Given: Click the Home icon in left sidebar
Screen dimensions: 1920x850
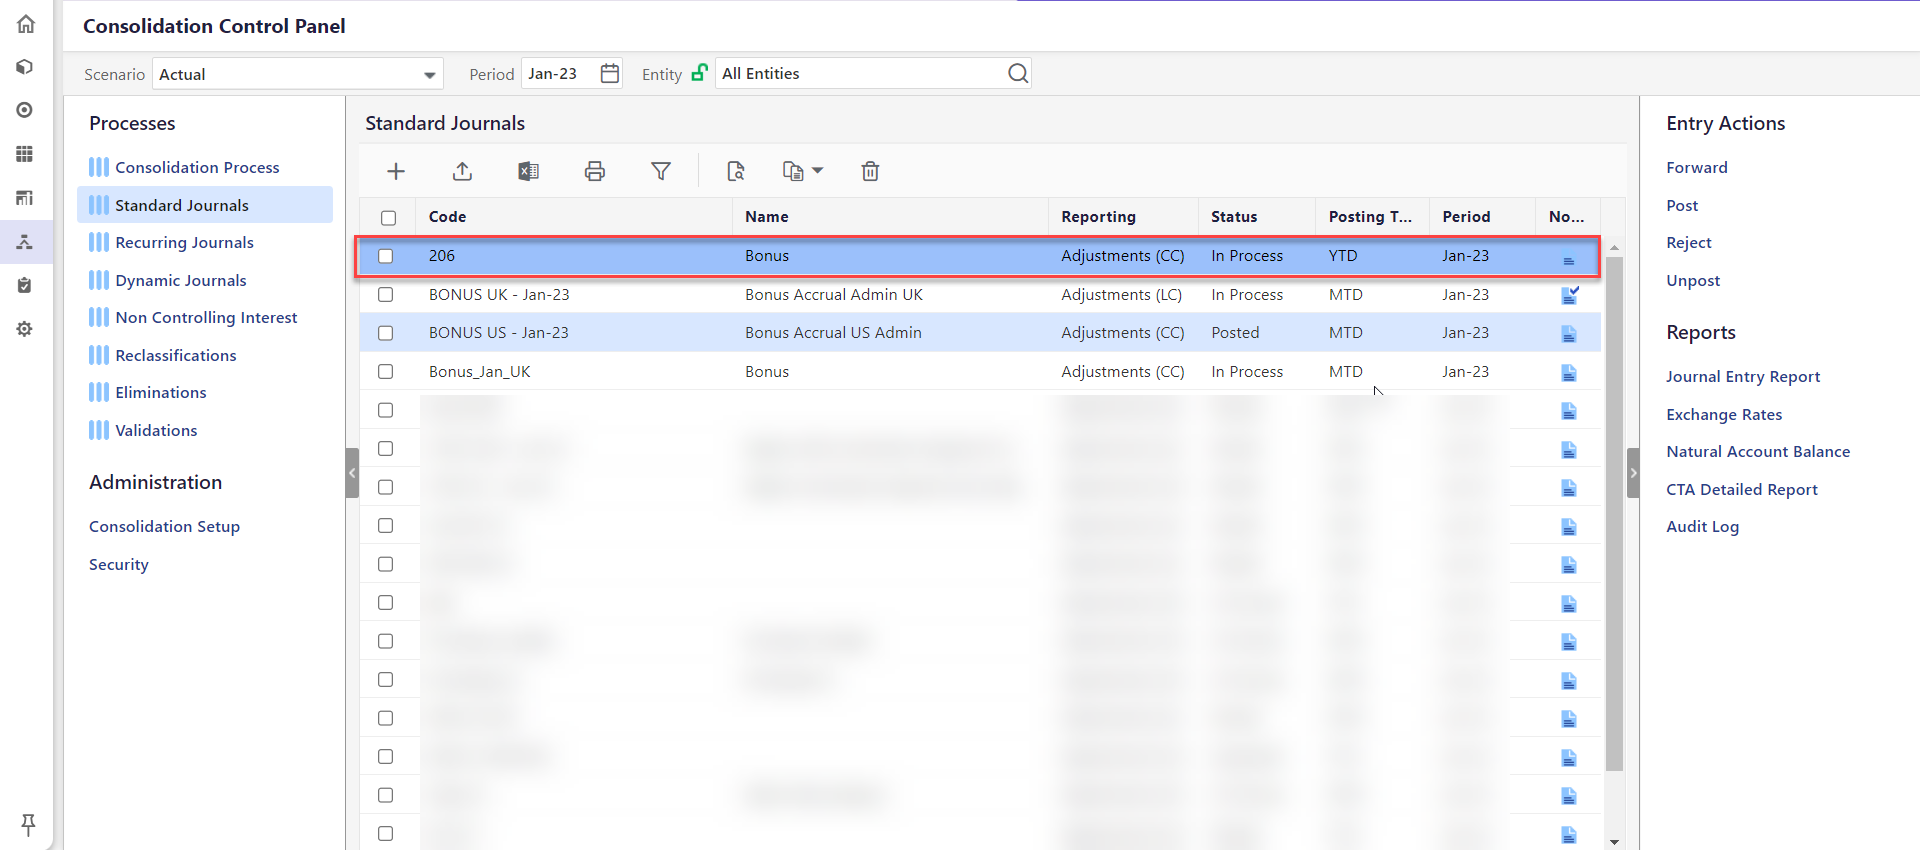Looking at the screenshot, I should pos(25,23).
